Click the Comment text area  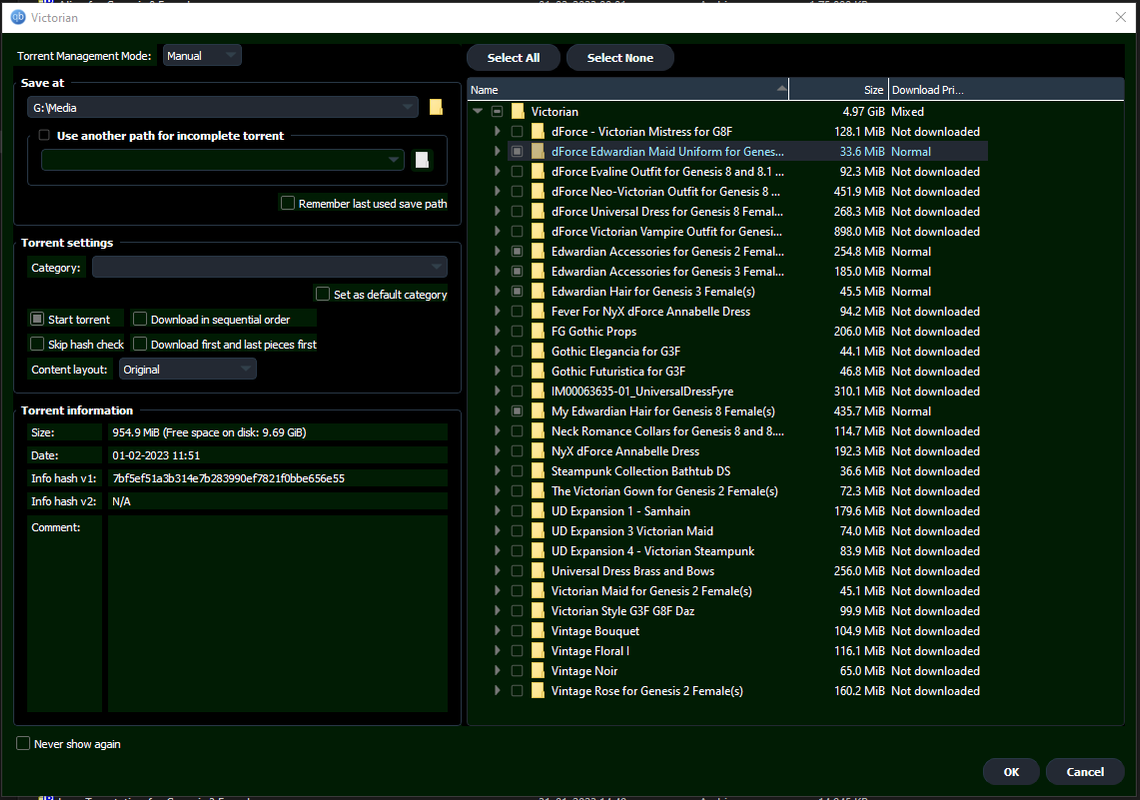[278, 613]
